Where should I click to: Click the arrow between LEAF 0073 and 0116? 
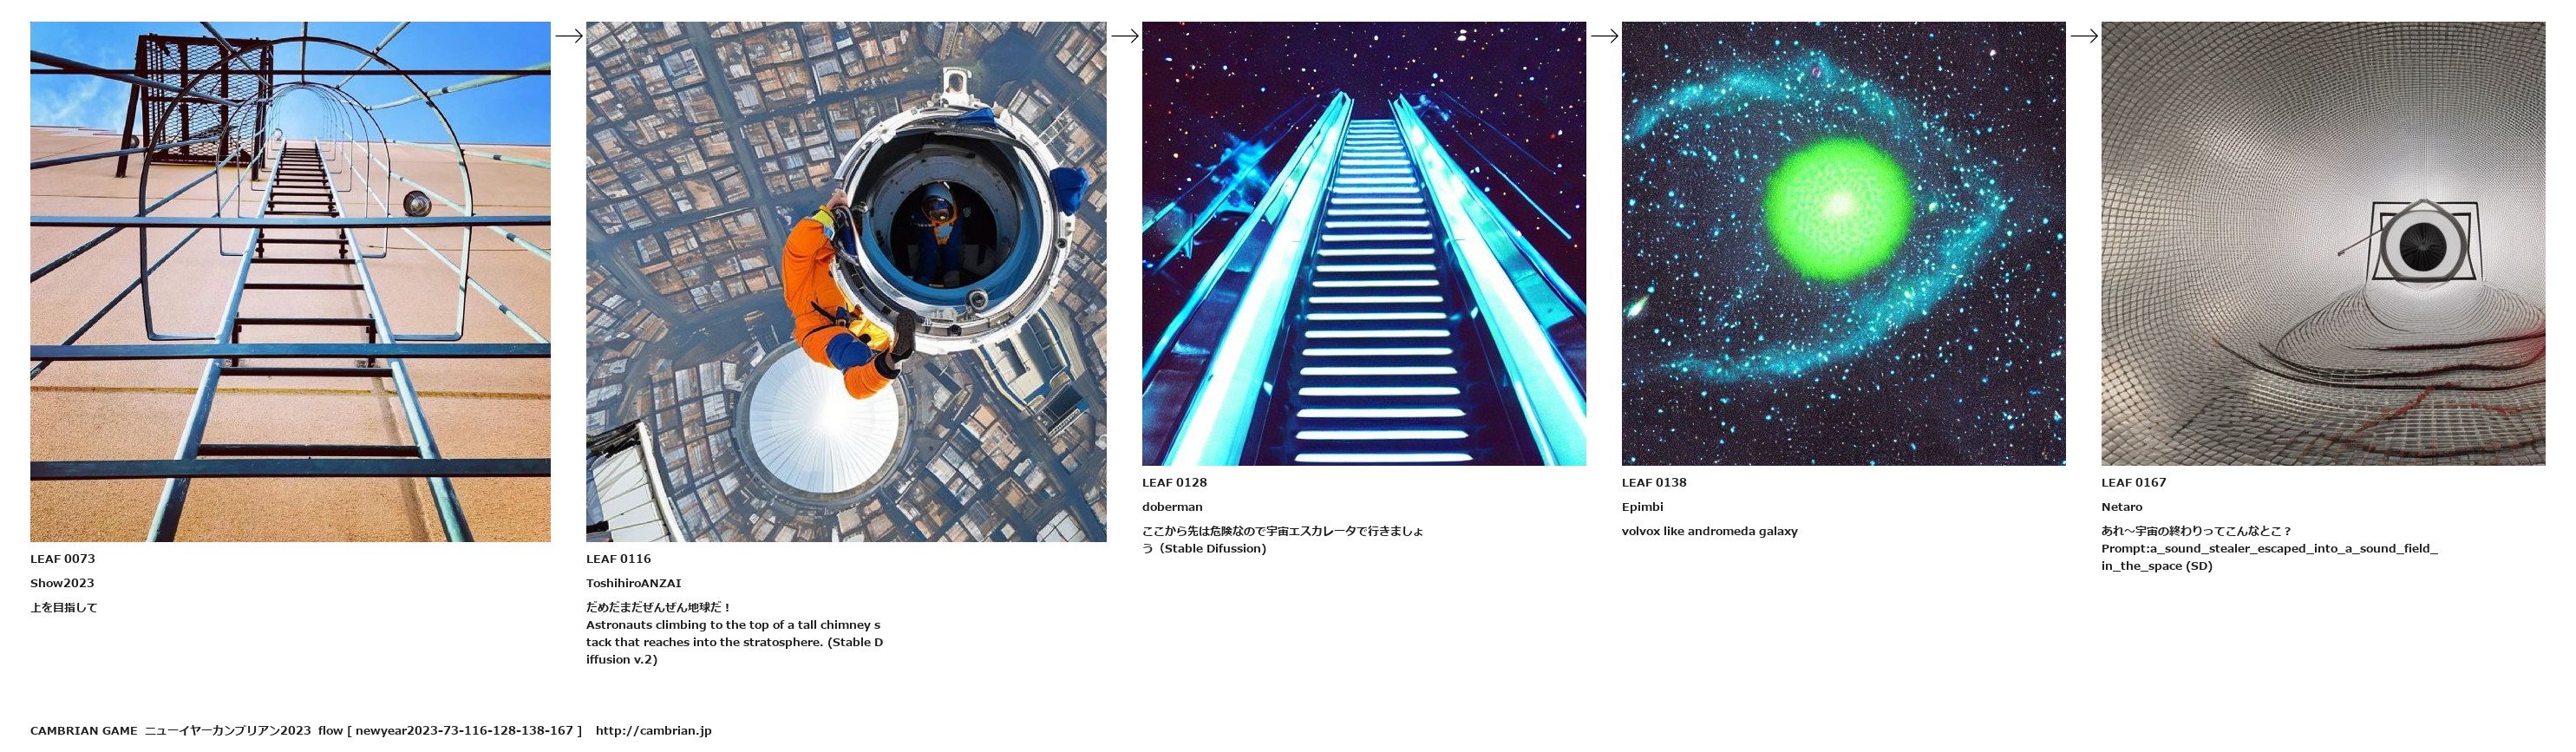[568, 36]
